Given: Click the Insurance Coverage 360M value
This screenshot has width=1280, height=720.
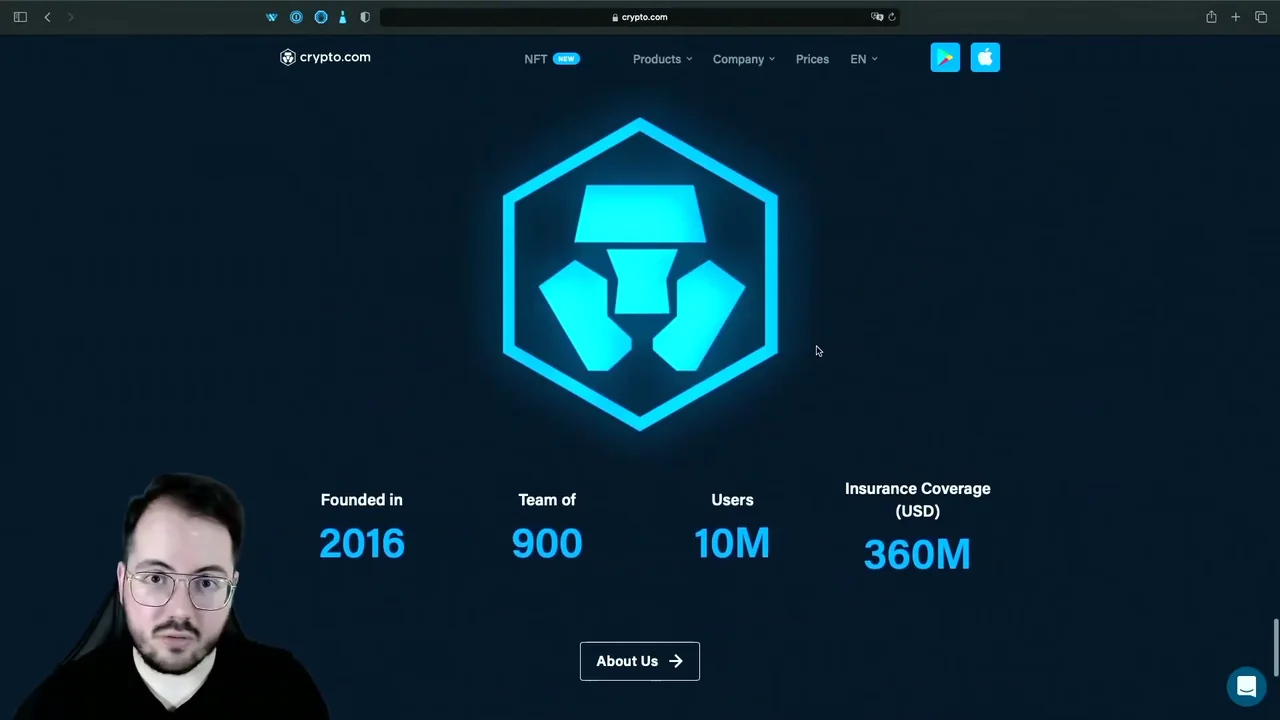Looking at the screenshot, I should pos(917,554).
